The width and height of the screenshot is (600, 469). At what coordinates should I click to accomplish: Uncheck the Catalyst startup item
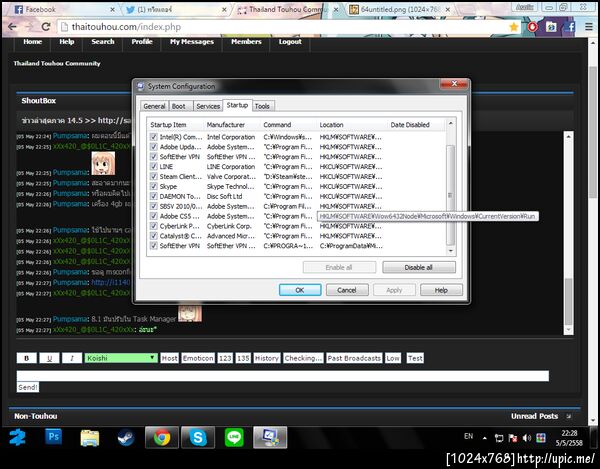click(153, 236)
